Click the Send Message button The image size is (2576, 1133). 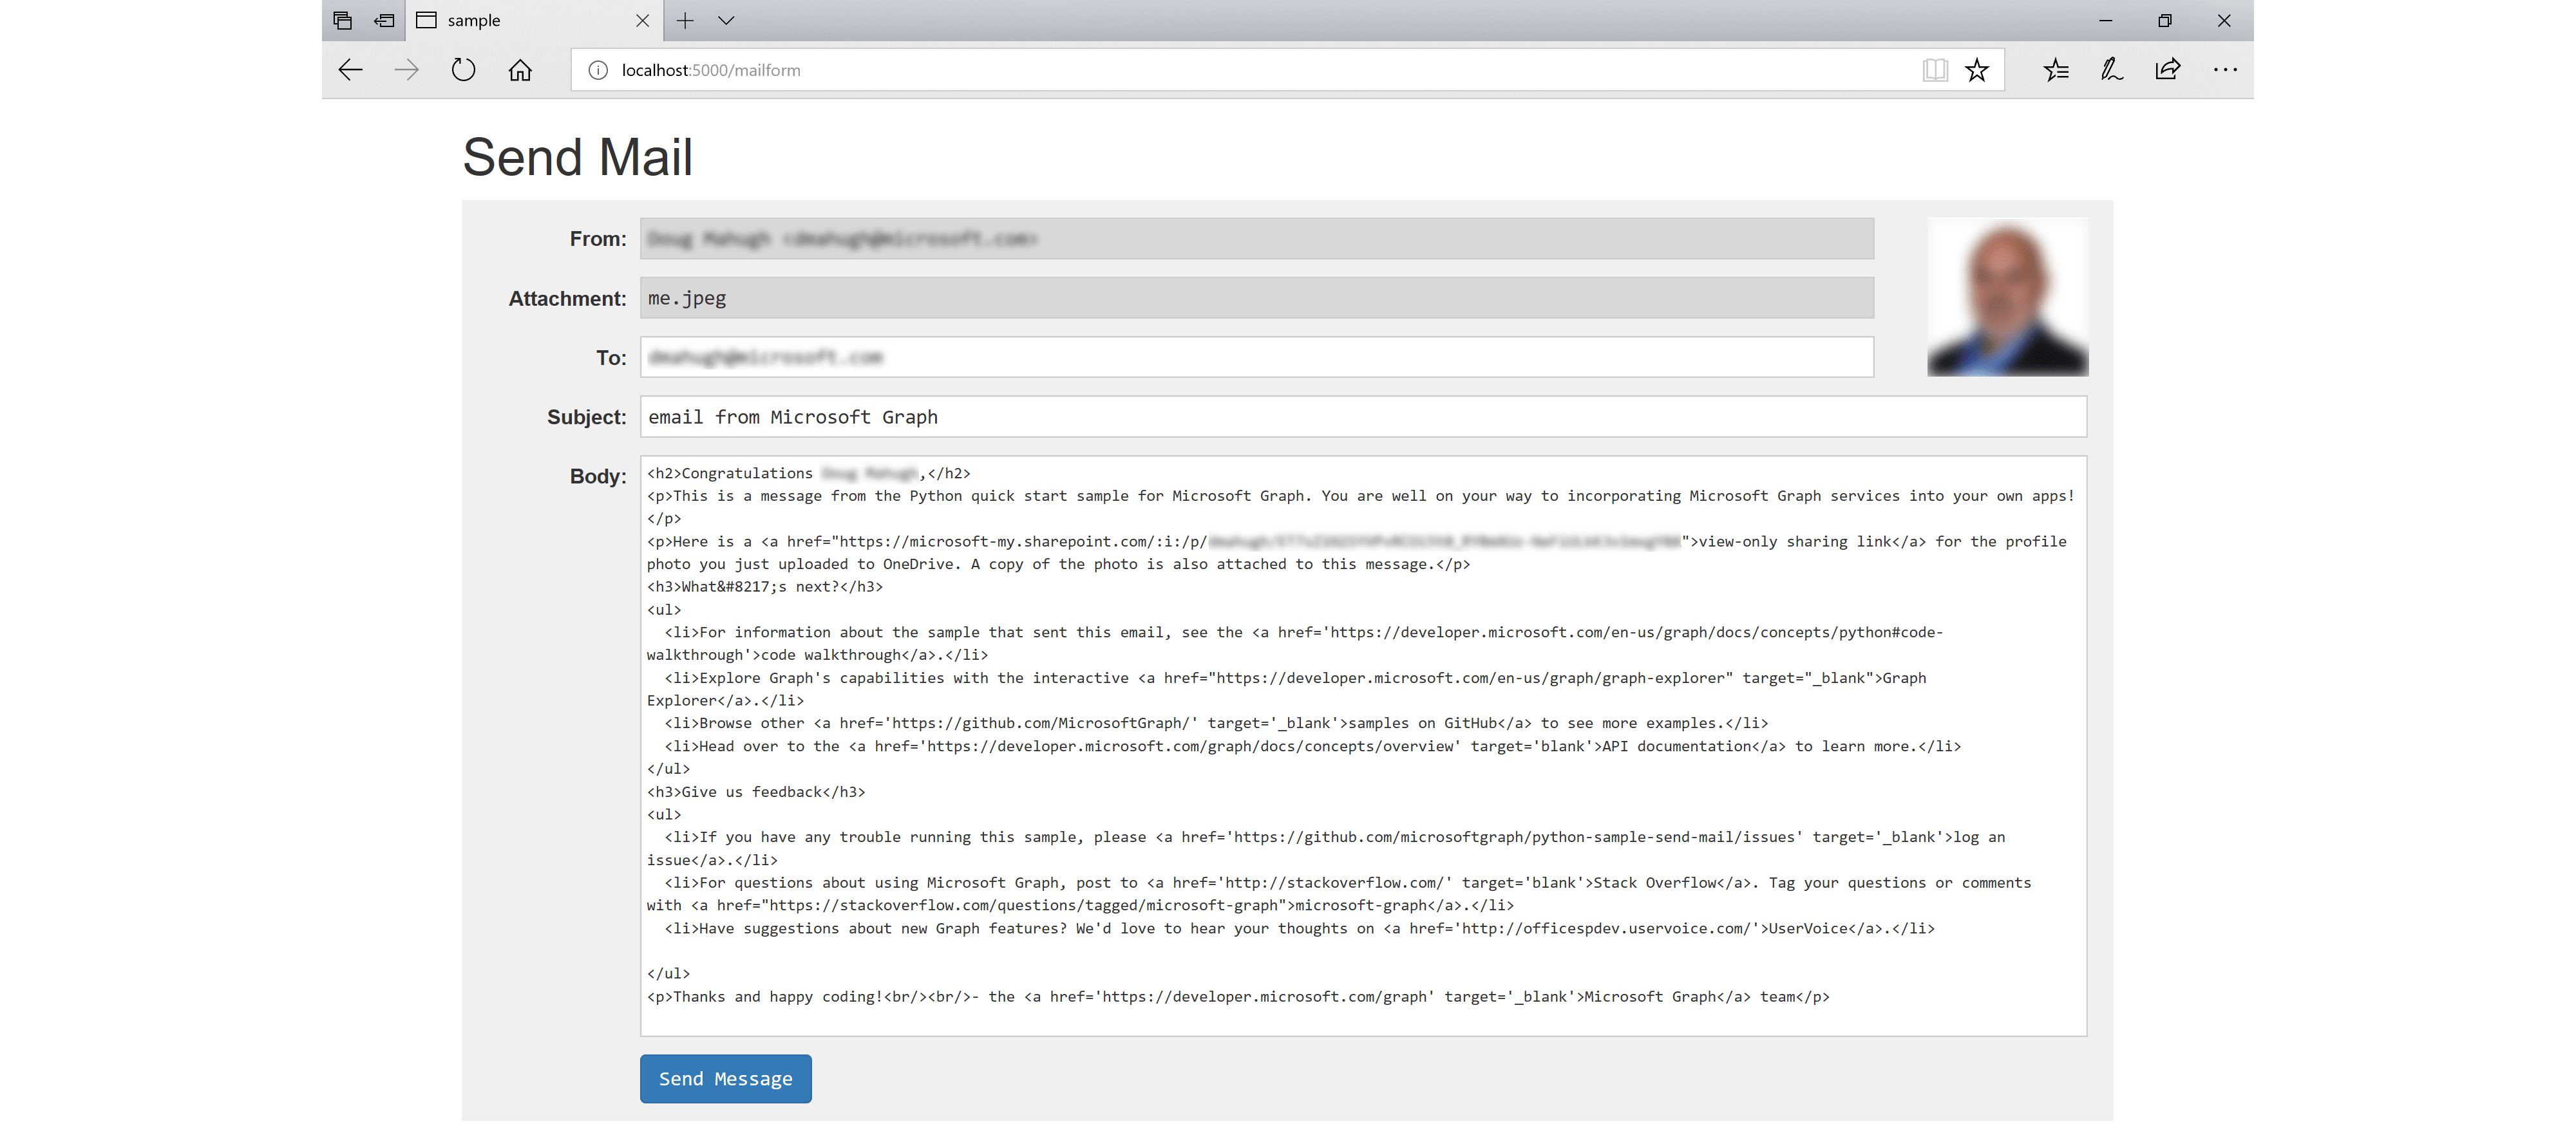point(725,1078)
